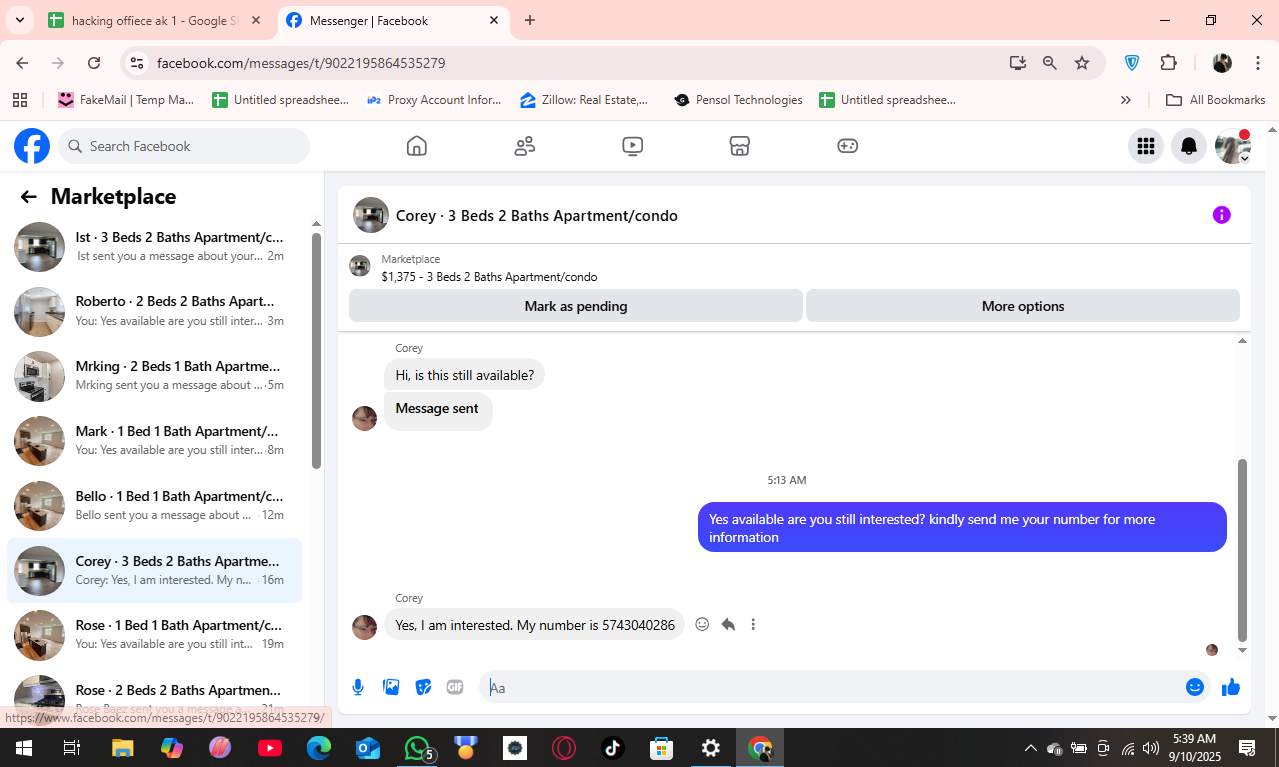Open the taskbar volume control

click(1151, 748)
